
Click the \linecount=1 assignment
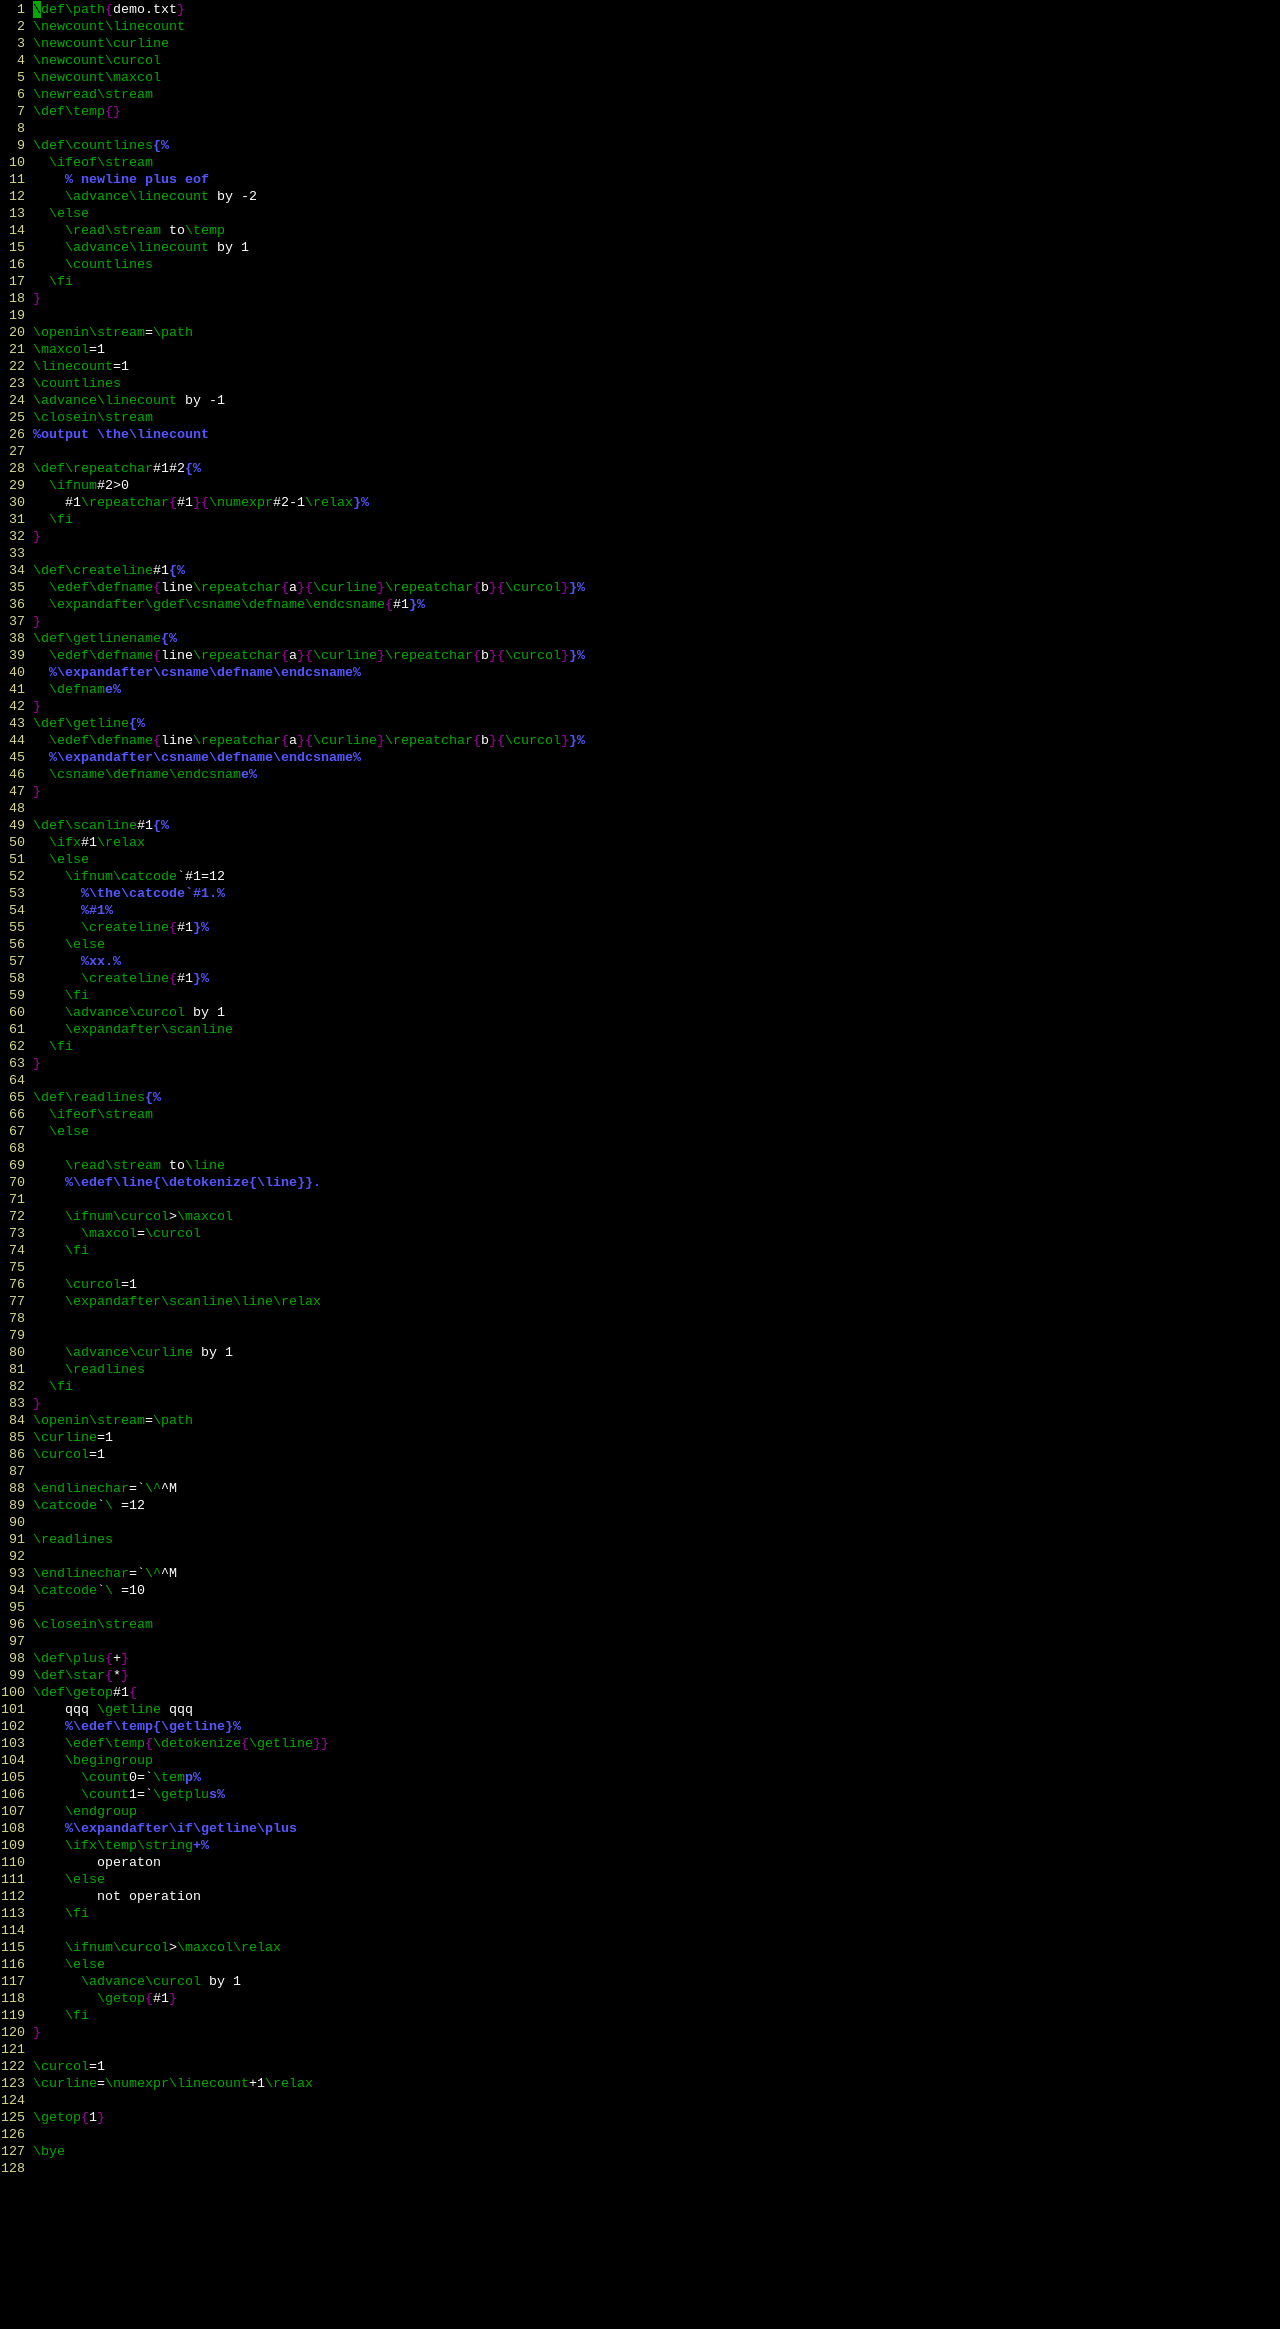(x=81, y=366)
